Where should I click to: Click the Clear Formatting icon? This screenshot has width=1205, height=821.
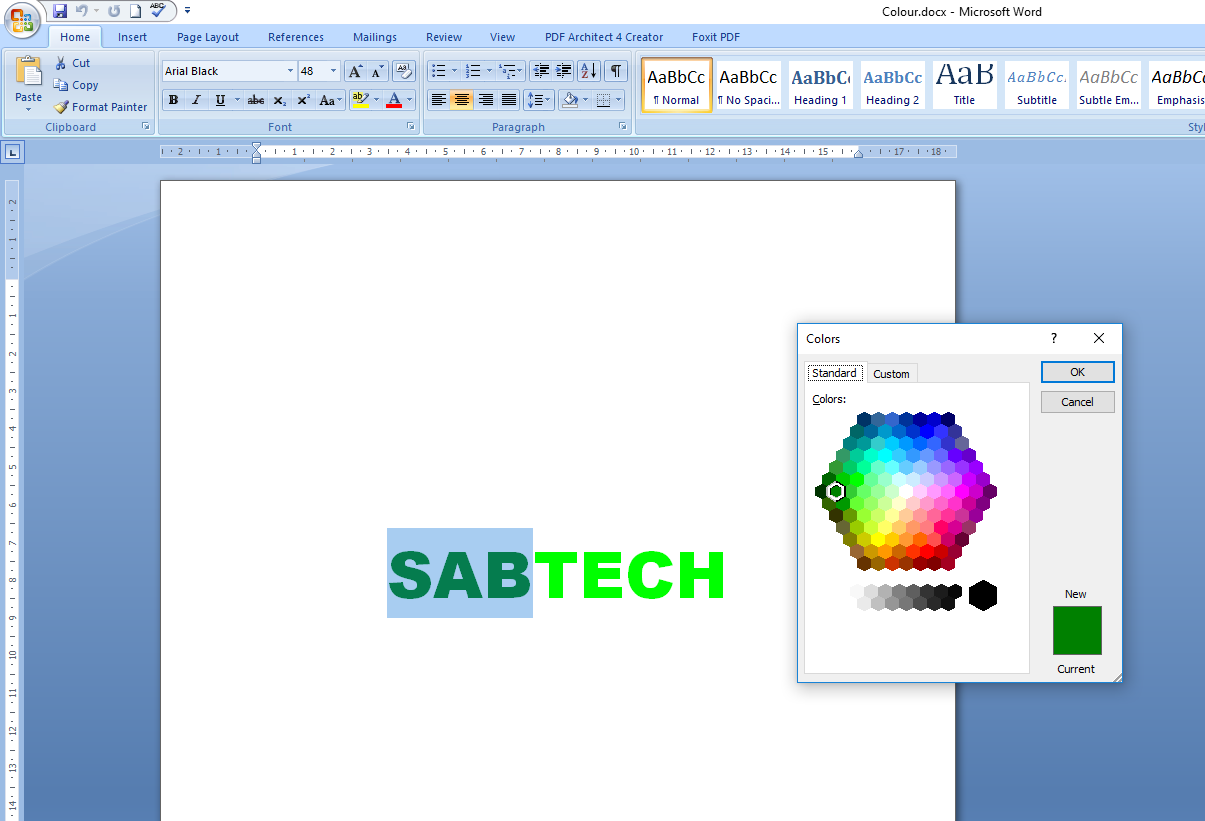(404, 71)
